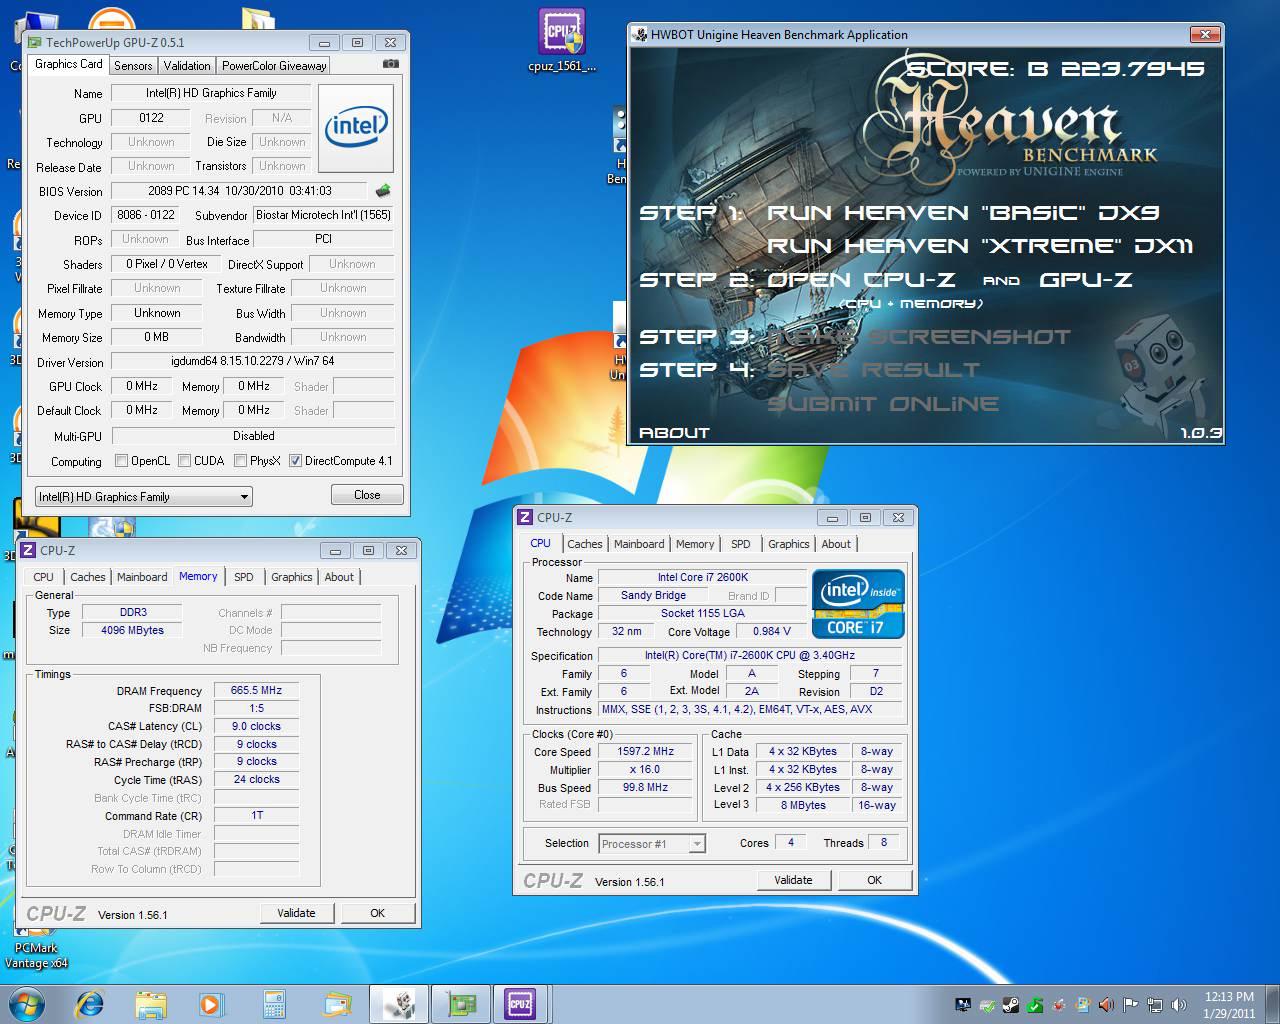1280x1024 pixels.
Task: Click the HWBOT Heaven window title icon
Action: (640, 34)
